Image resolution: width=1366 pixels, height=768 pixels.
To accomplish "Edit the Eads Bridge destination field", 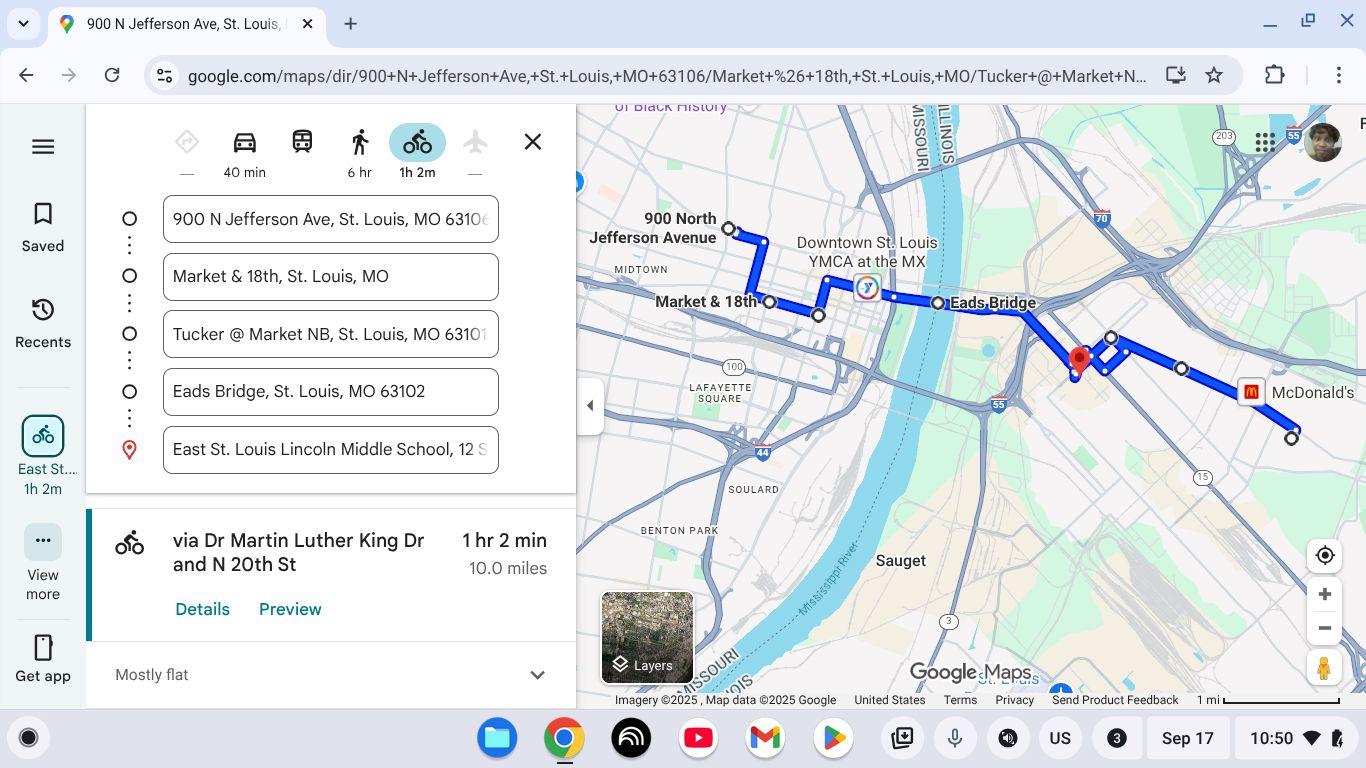I will (x=330, y=392).
